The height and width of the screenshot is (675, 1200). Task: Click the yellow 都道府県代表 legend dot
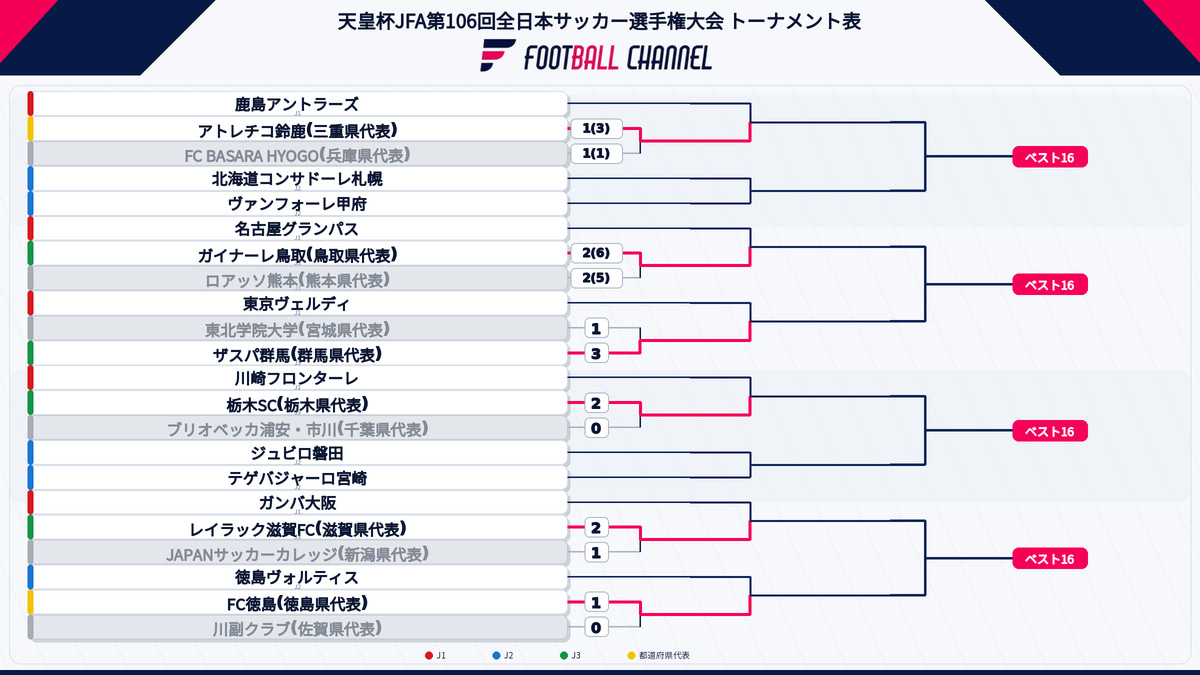[631, 656]
